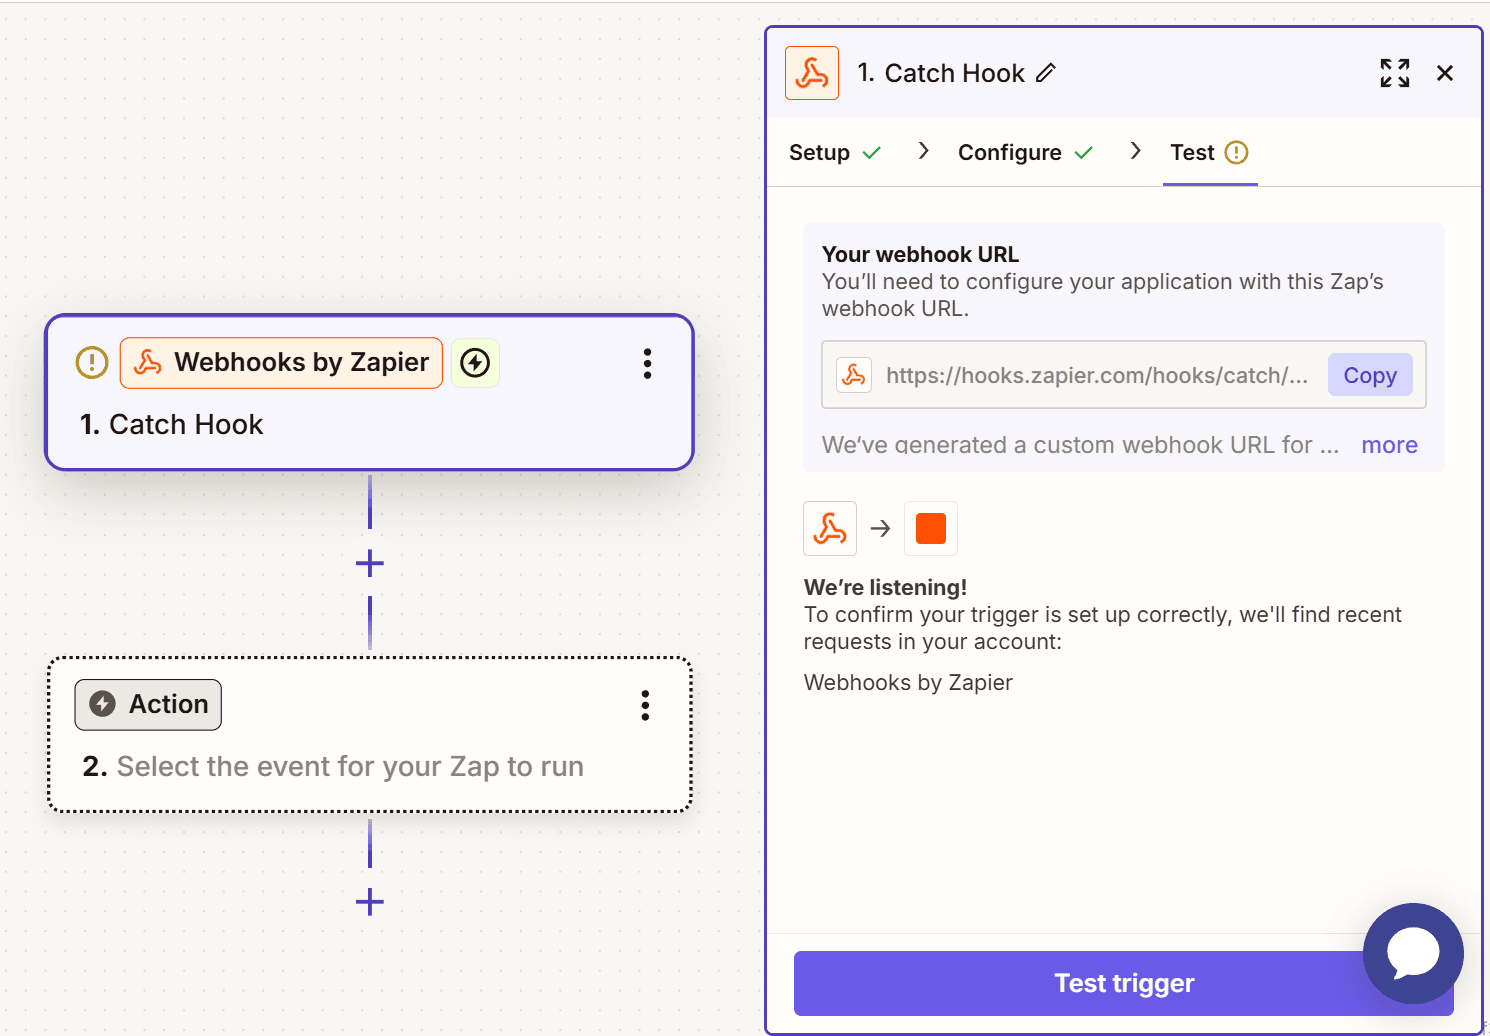Click the Webhooks by Zapier trigger icon
1490x1036 pixels.
(x=148, y=362)
